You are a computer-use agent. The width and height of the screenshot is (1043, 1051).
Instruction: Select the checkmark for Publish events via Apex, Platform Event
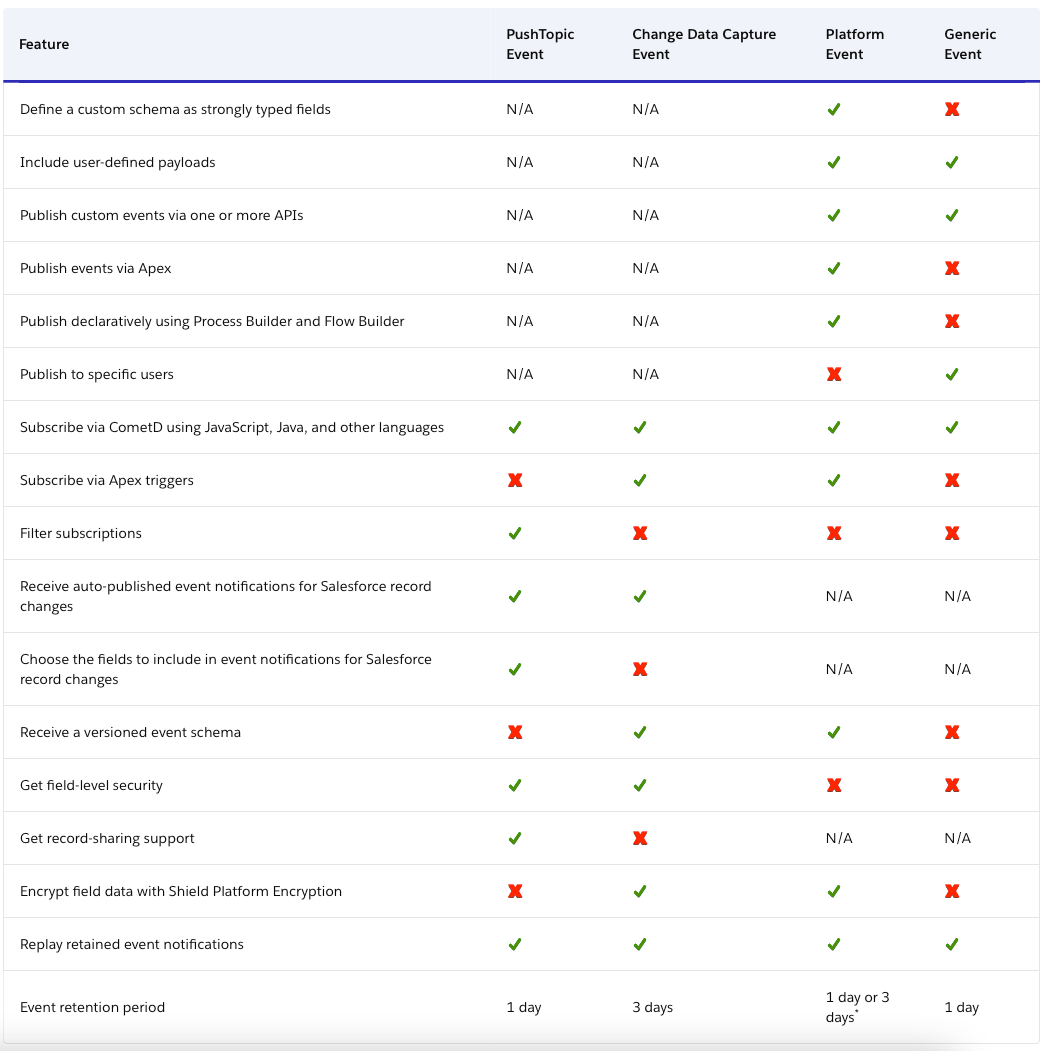click(834, 268)
